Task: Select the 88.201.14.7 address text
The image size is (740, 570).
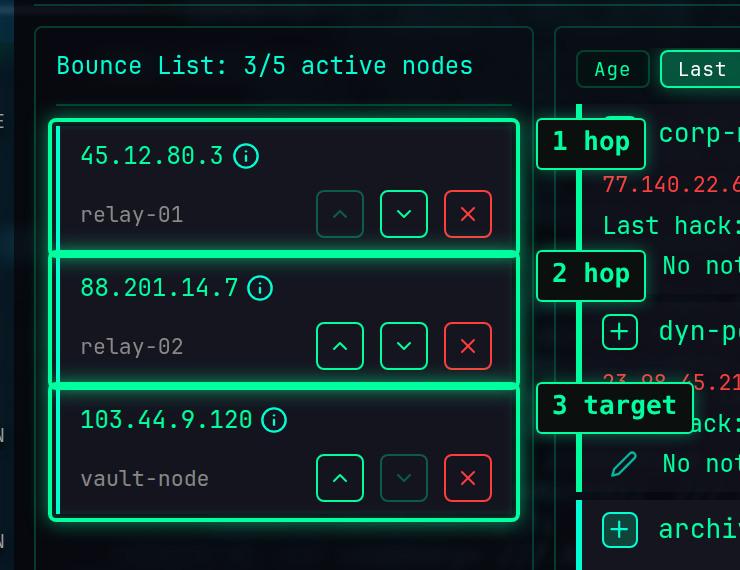Action: 159,288
